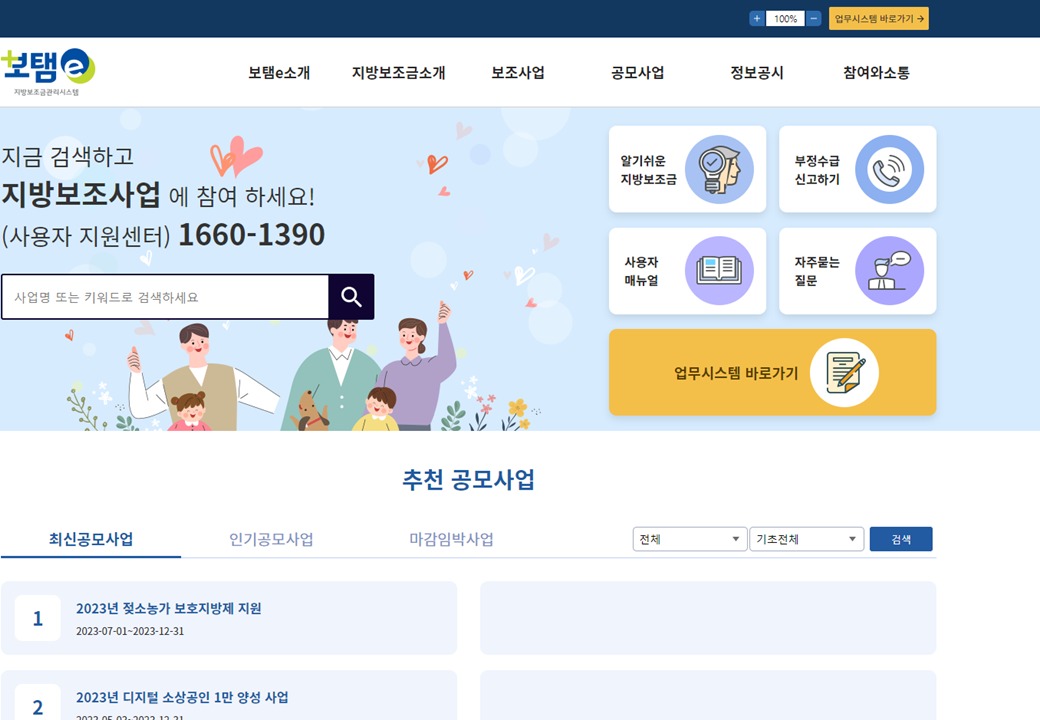1040x720 pixels.
Task: Switch to the 마감임박사업 tab
Action: point(451,539)
